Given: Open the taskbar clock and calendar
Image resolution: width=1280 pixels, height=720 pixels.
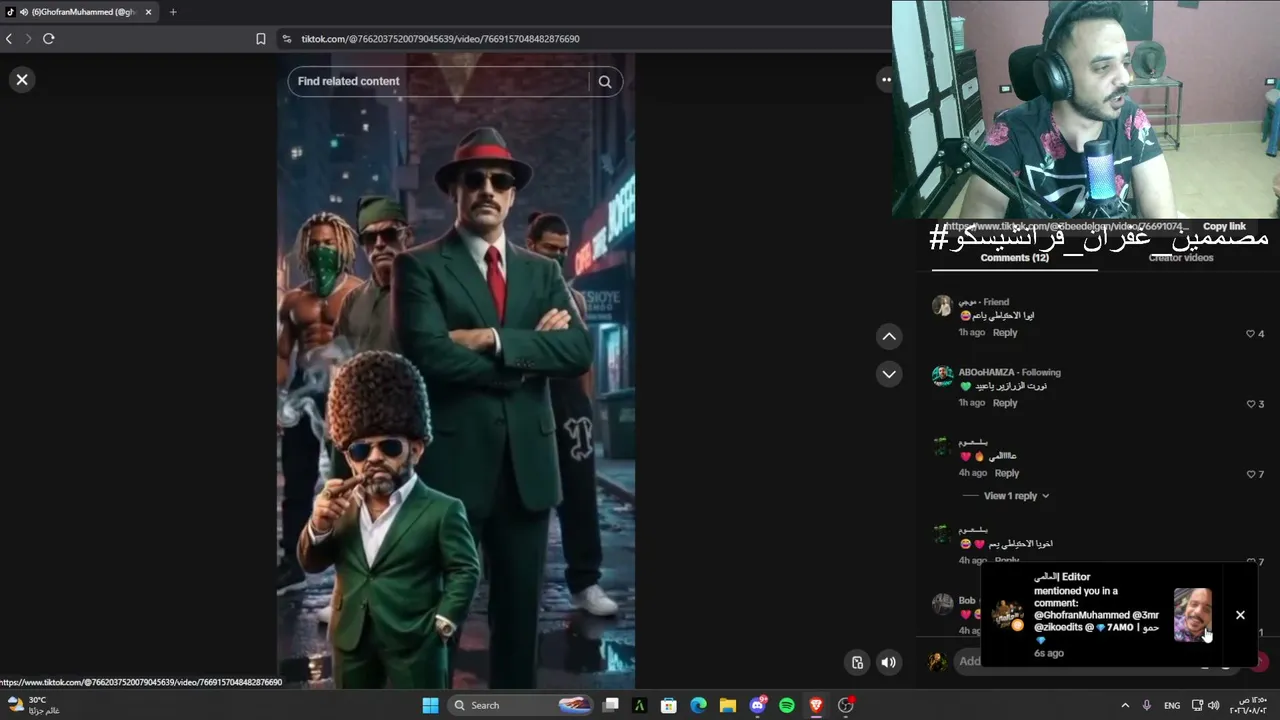Looking at the screenshot, I should (1250, 705).
